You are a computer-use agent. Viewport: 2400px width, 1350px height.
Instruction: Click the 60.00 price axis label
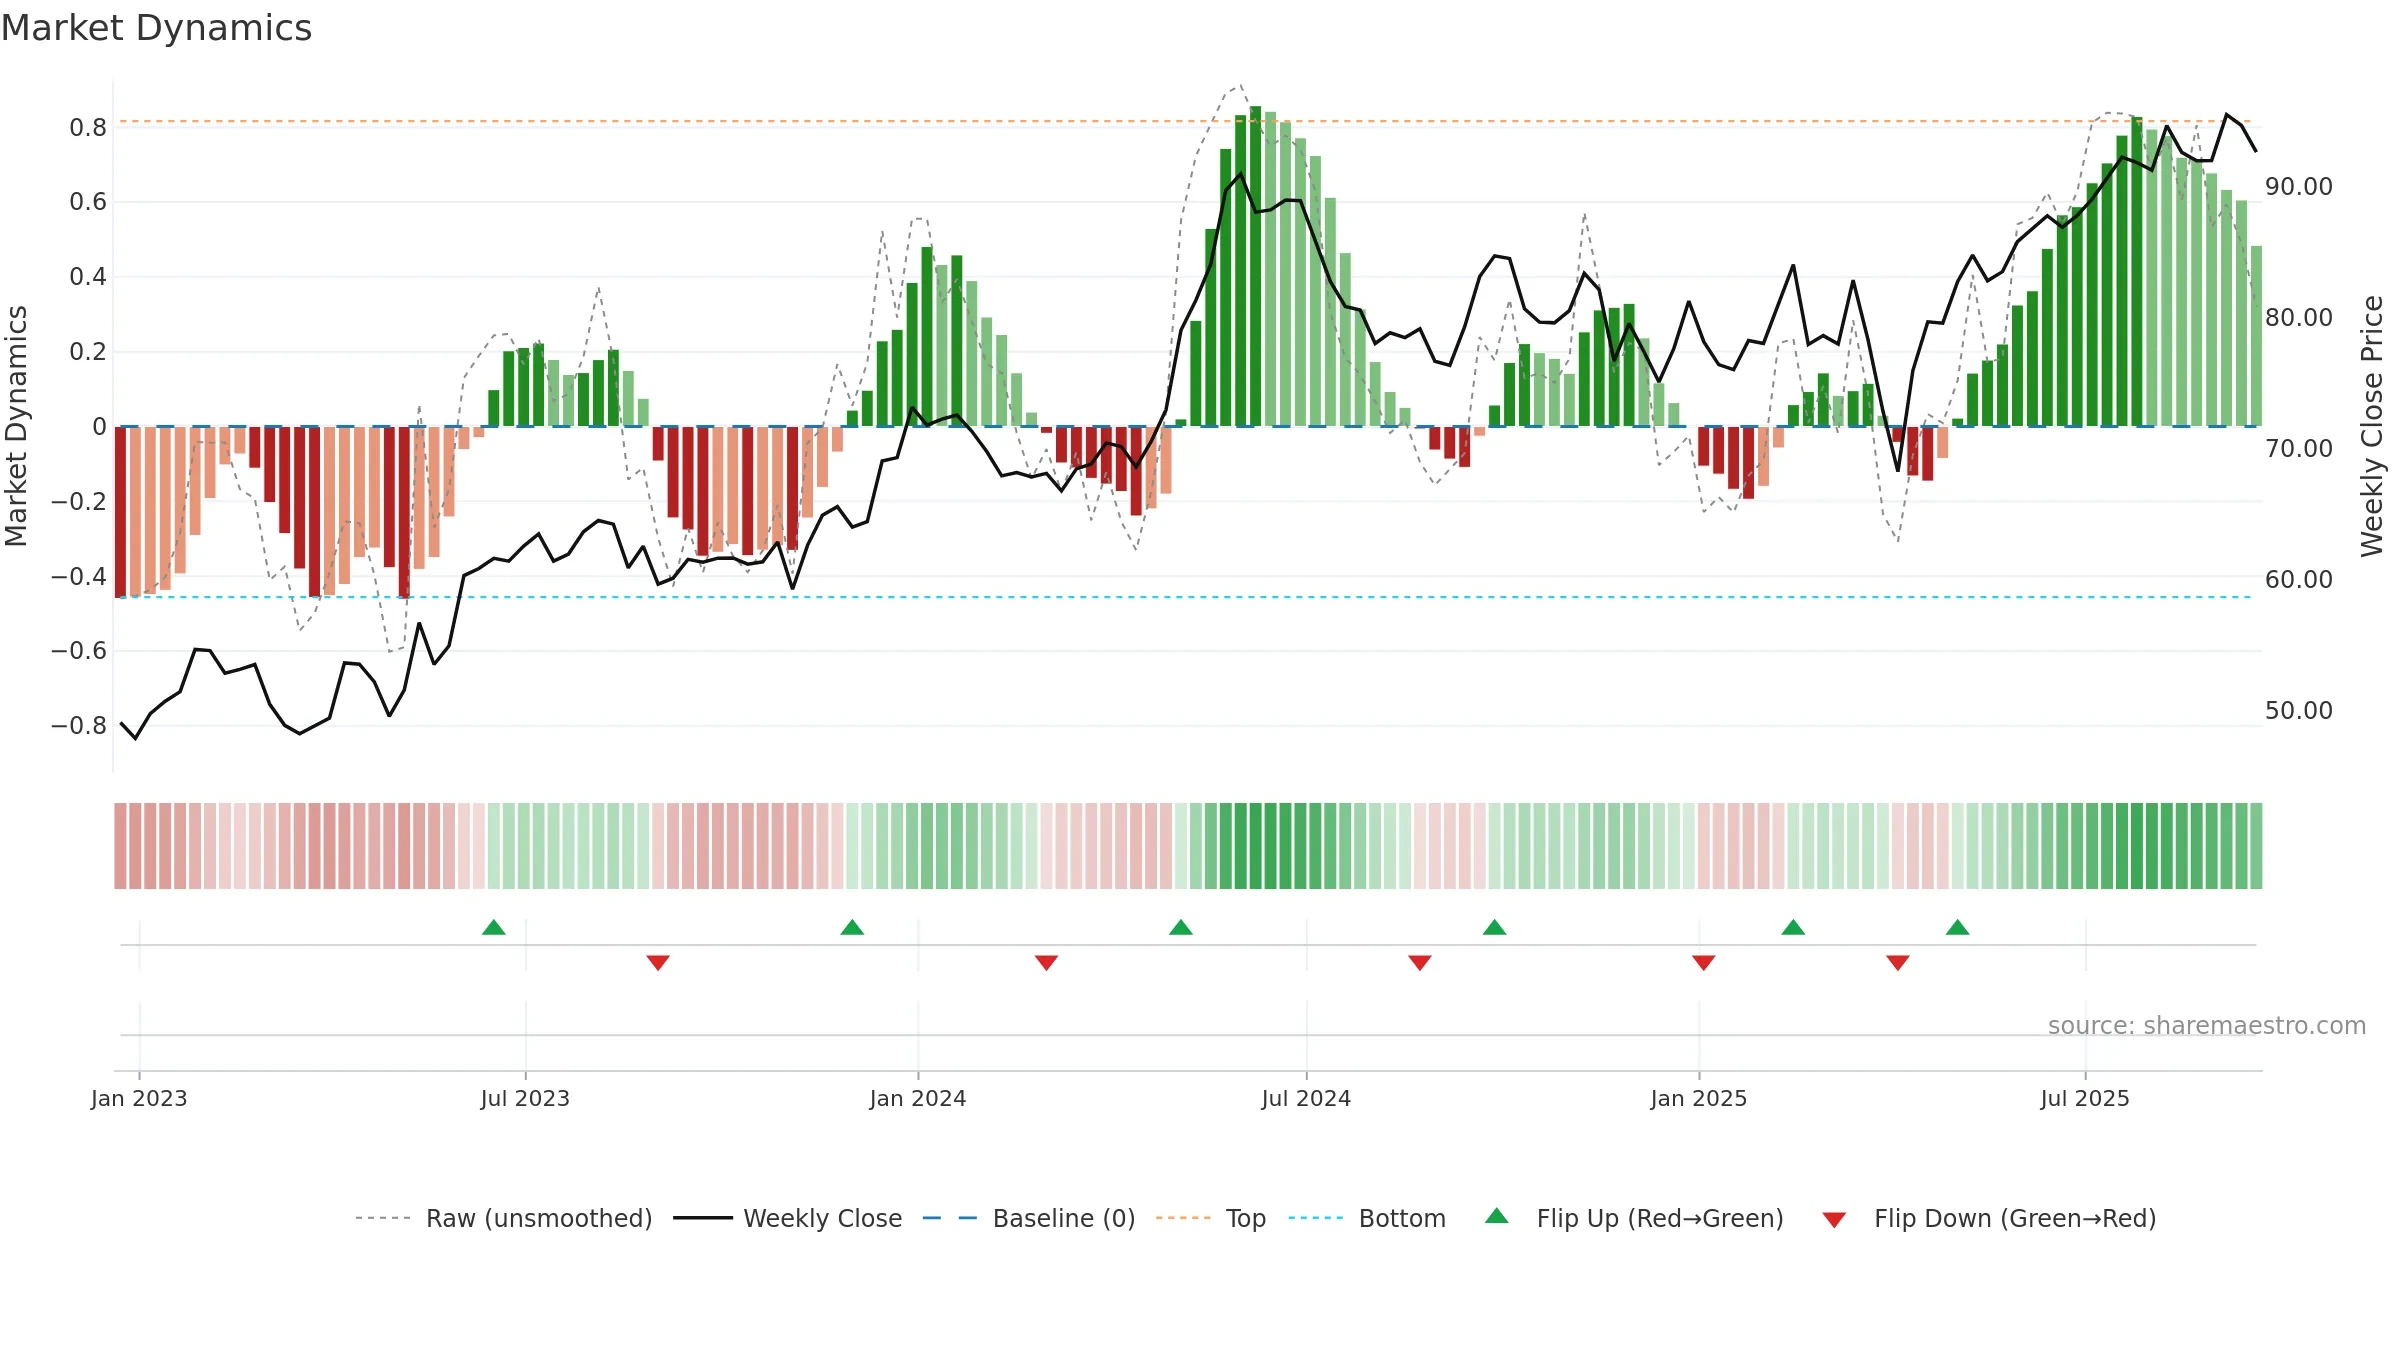[2299, 580]
